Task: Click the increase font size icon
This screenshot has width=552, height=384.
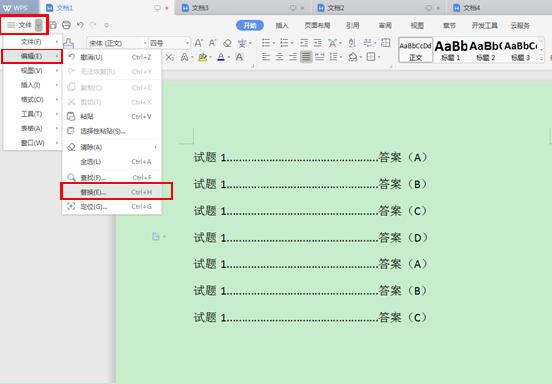Action: pyautogui.click(x=199, y=43)
